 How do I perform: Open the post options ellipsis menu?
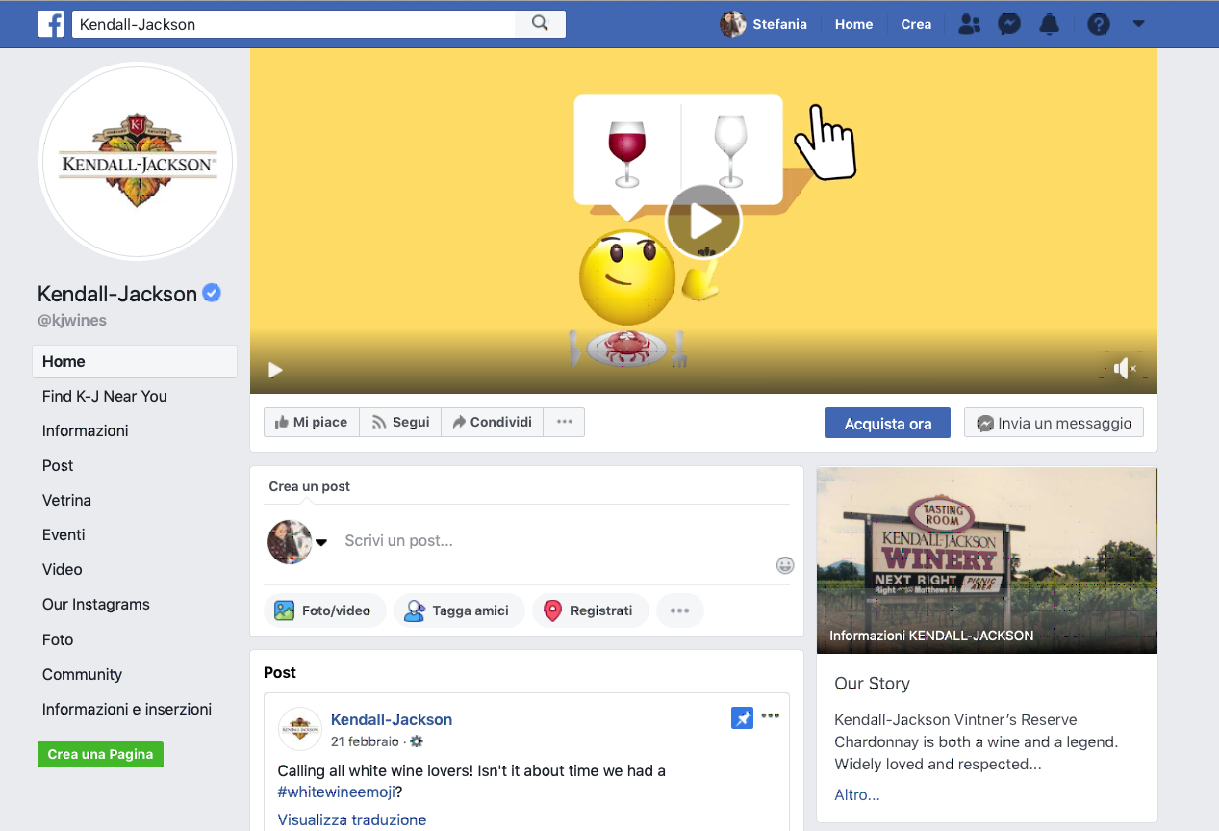[770, 716]
